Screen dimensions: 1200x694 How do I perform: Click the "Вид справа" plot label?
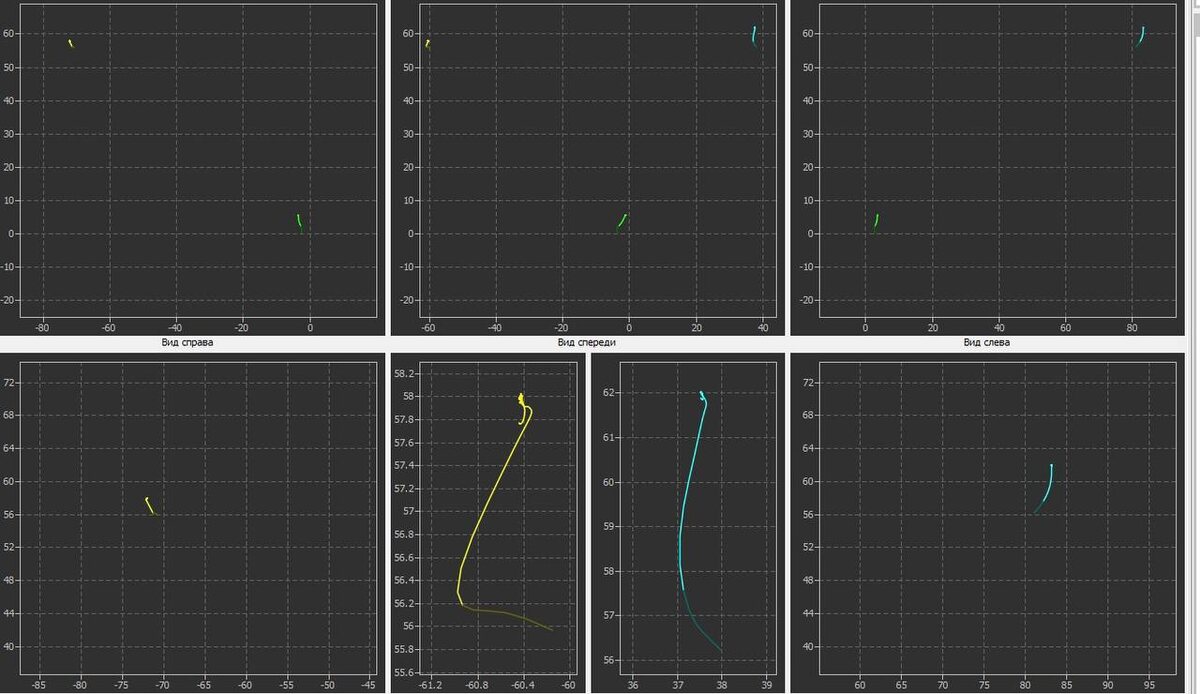(x=187, y=342)
